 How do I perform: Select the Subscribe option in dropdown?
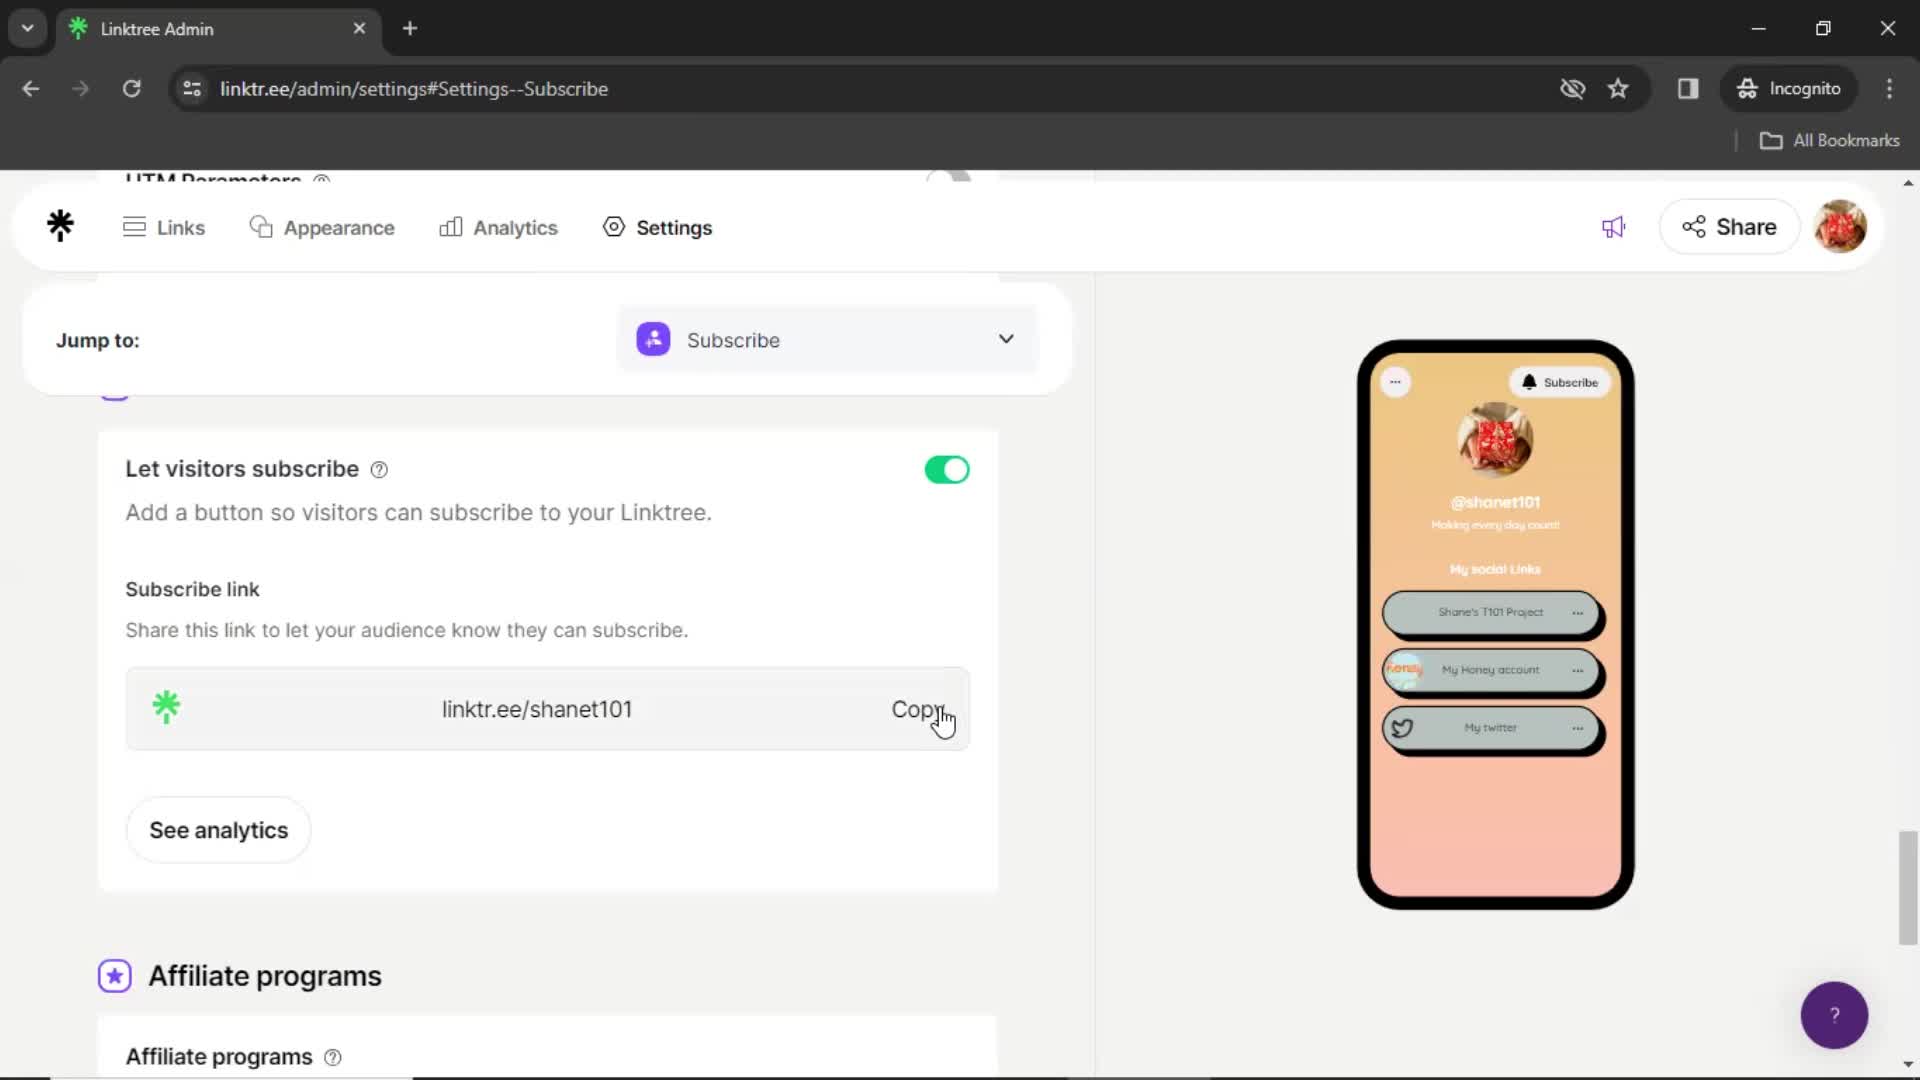tap(828, 340)
